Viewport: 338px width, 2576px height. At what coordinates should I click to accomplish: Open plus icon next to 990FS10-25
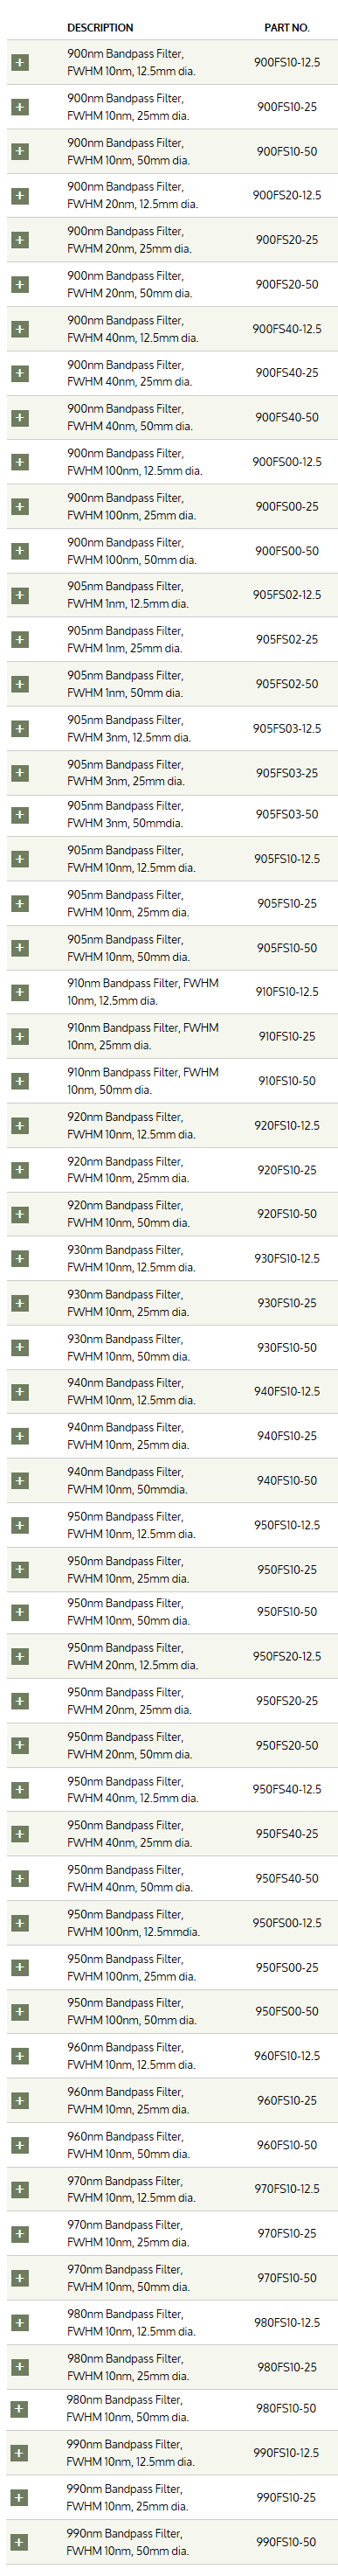point(19,2498)
